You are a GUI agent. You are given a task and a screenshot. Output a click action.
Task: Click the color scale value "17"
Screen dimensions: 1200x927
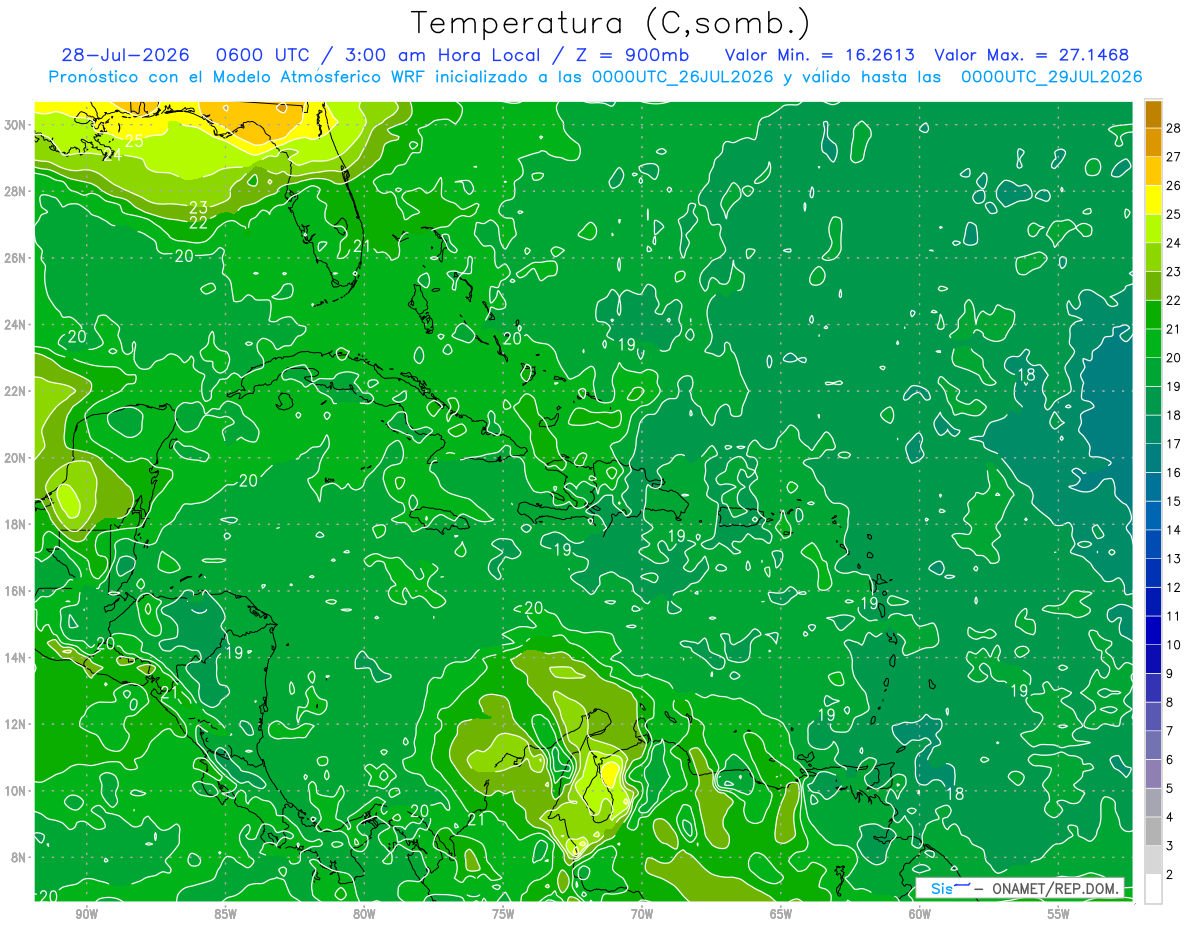pyautogui.click(x=1174, y=444)
